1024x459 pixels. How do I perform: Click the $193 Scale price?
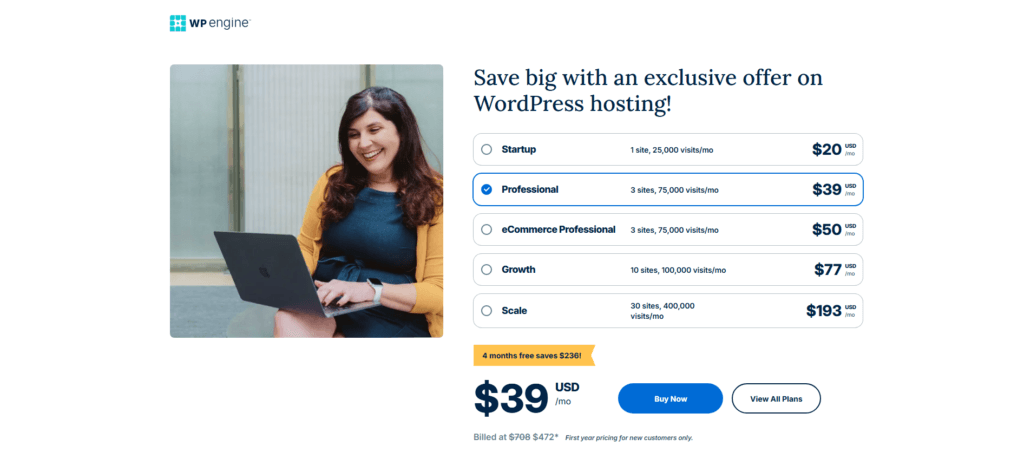831,311
